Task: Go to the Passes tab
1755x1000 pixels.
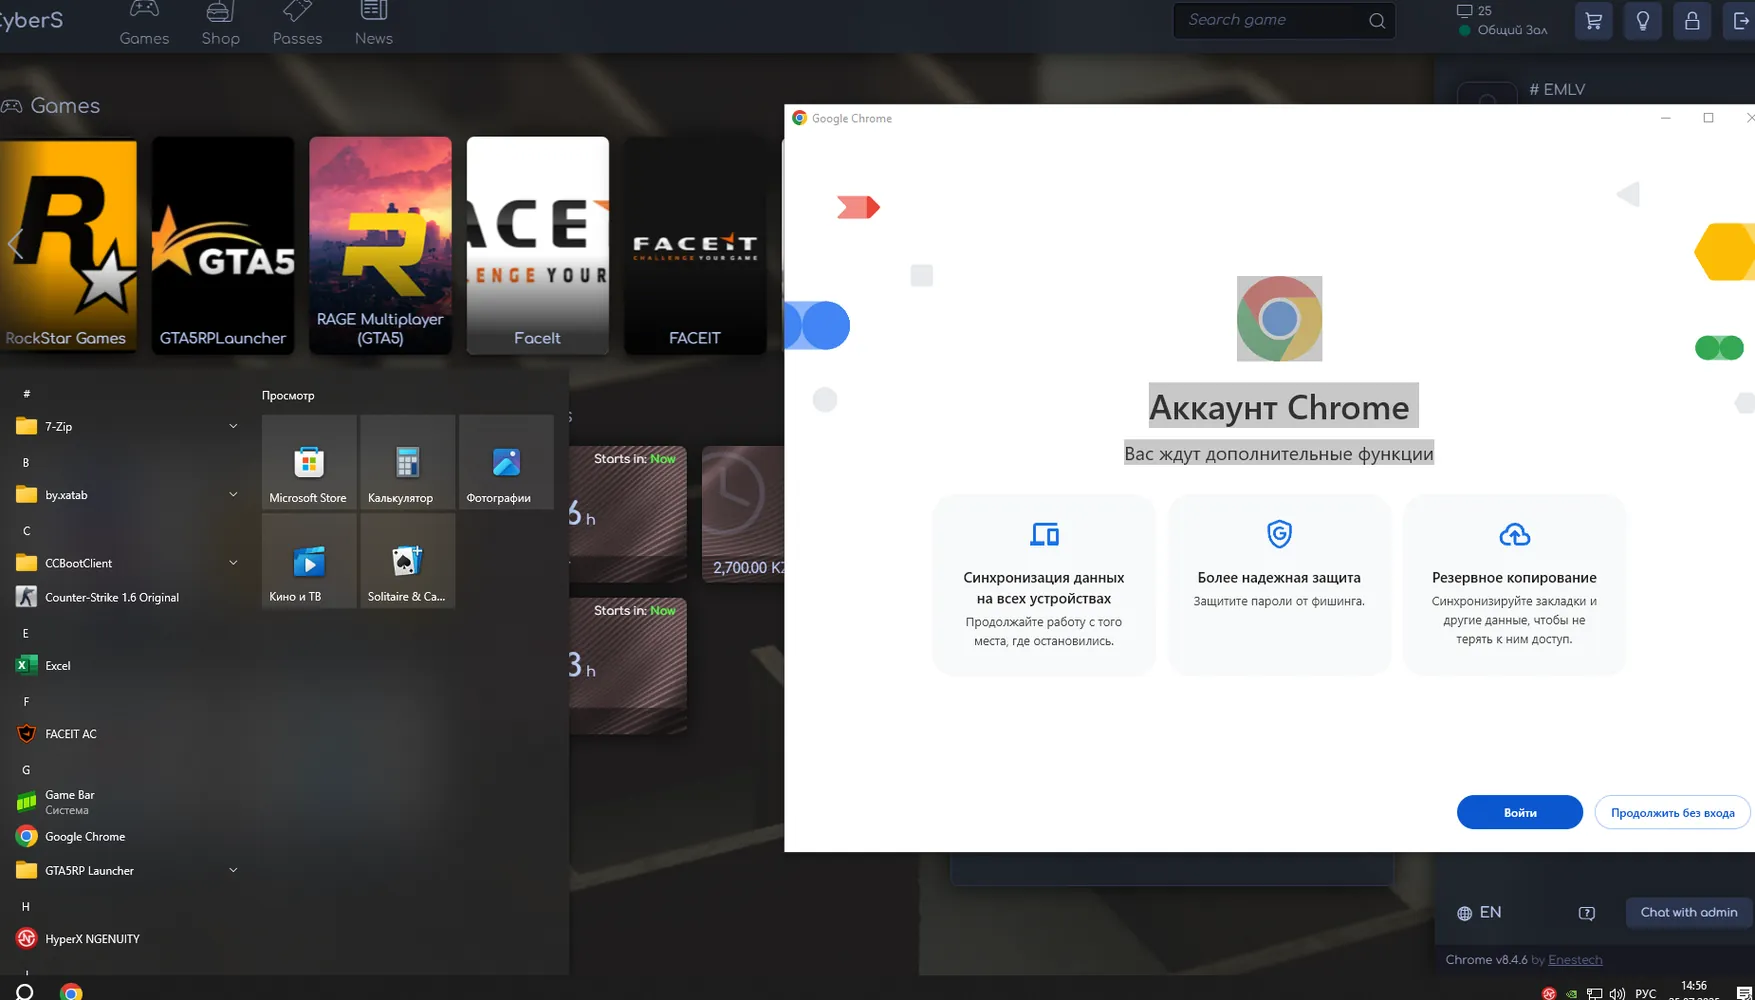Action: click(x=297, y=24)
